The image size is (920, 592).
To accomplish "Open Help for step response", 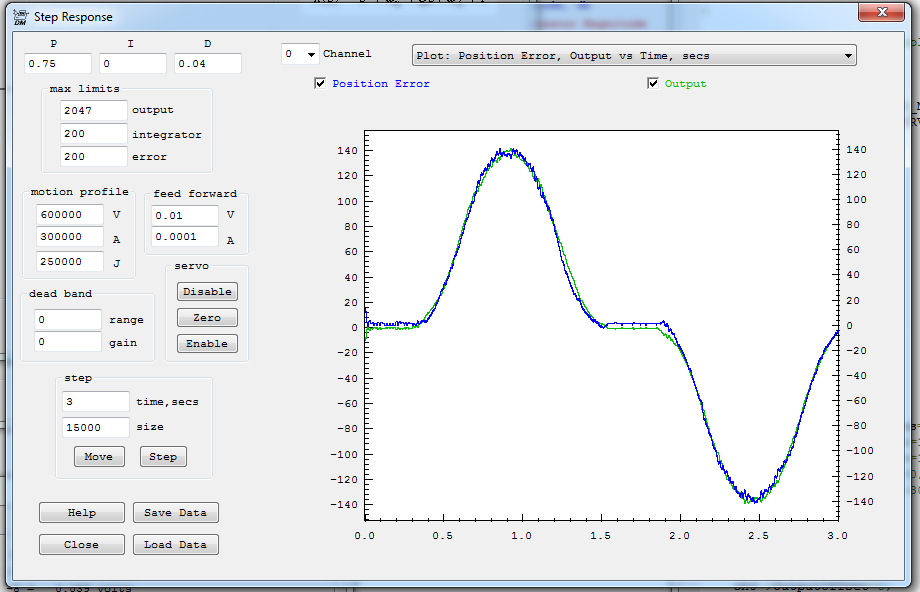I will [x=82, y=512].
